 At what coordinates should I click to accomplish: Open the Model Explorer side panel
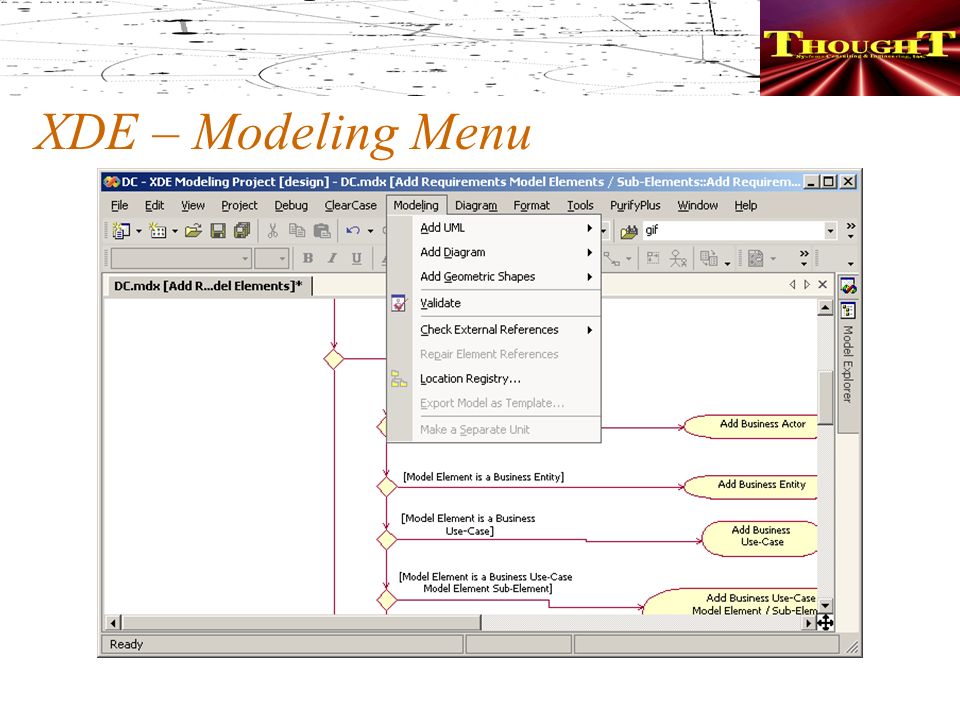[848, 364]
